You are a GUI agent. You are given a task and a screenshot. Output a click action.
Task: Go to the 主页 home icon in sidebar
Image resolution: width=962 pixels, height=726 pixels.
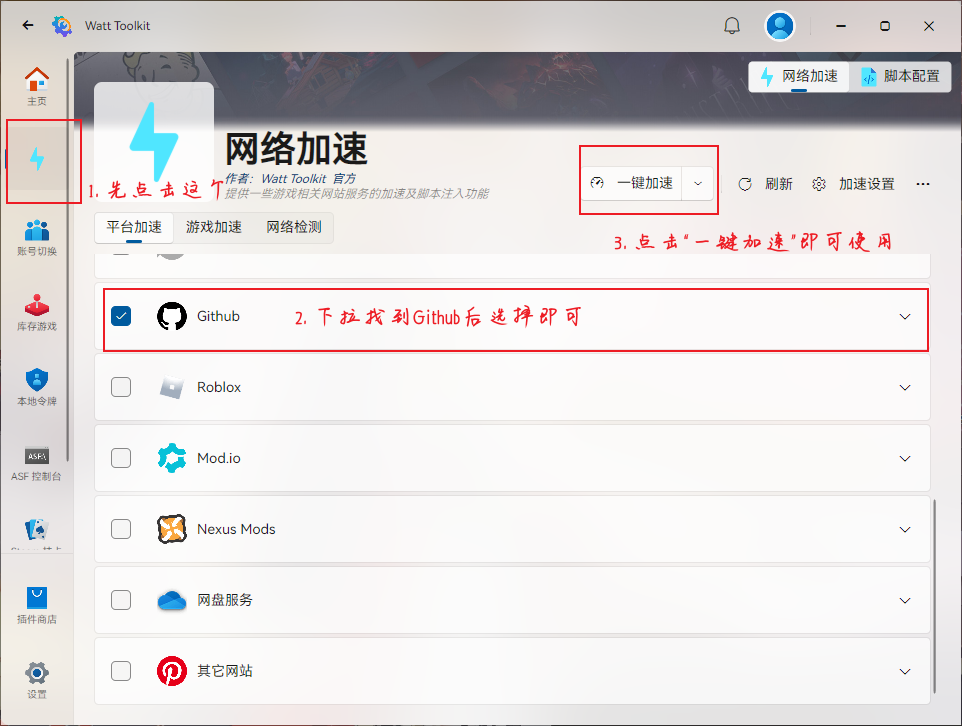[x=37, y=86]
